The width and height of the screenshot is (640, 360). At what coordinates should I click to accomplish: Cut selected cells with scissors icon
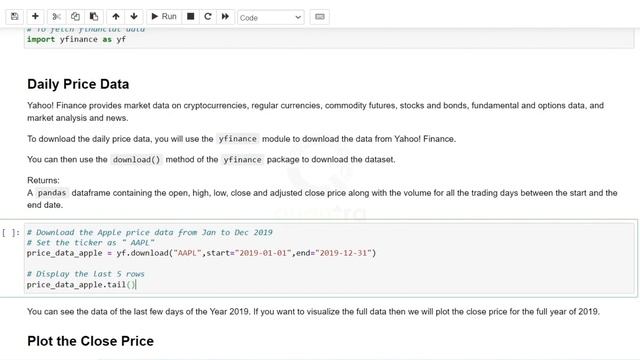56,17
